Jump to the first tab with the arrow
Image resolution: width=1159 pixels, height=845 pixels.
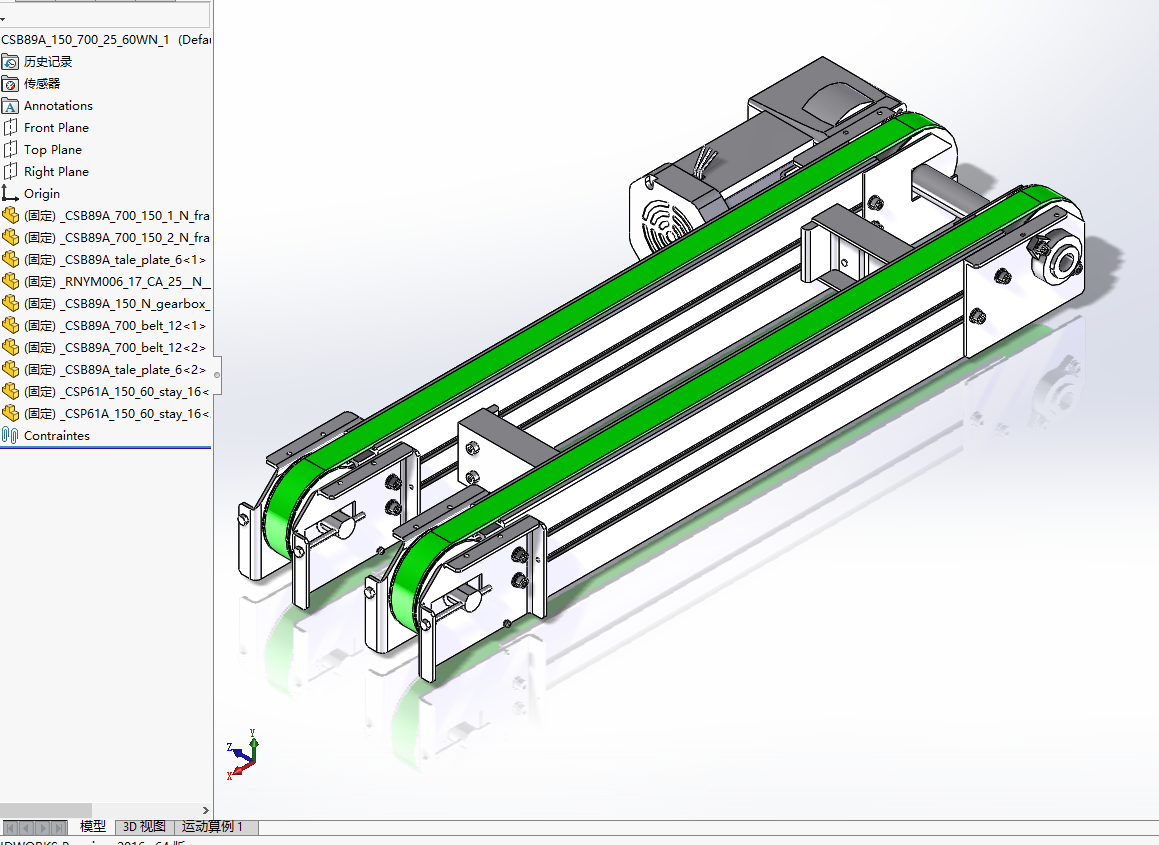pos(10,828)
